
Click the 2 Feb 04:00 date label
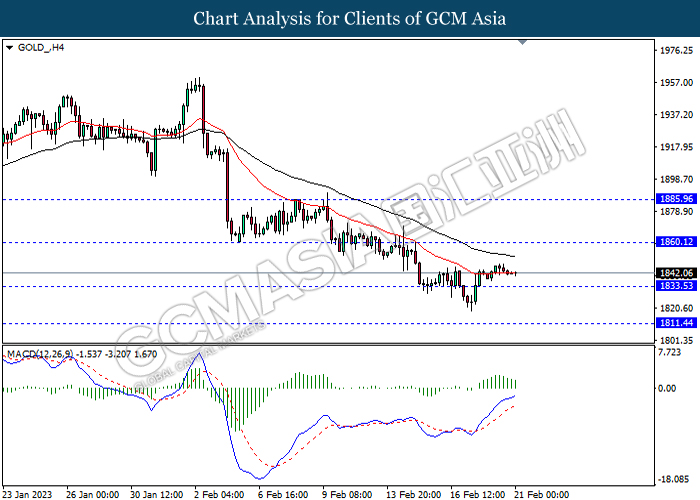coord(219,494)
